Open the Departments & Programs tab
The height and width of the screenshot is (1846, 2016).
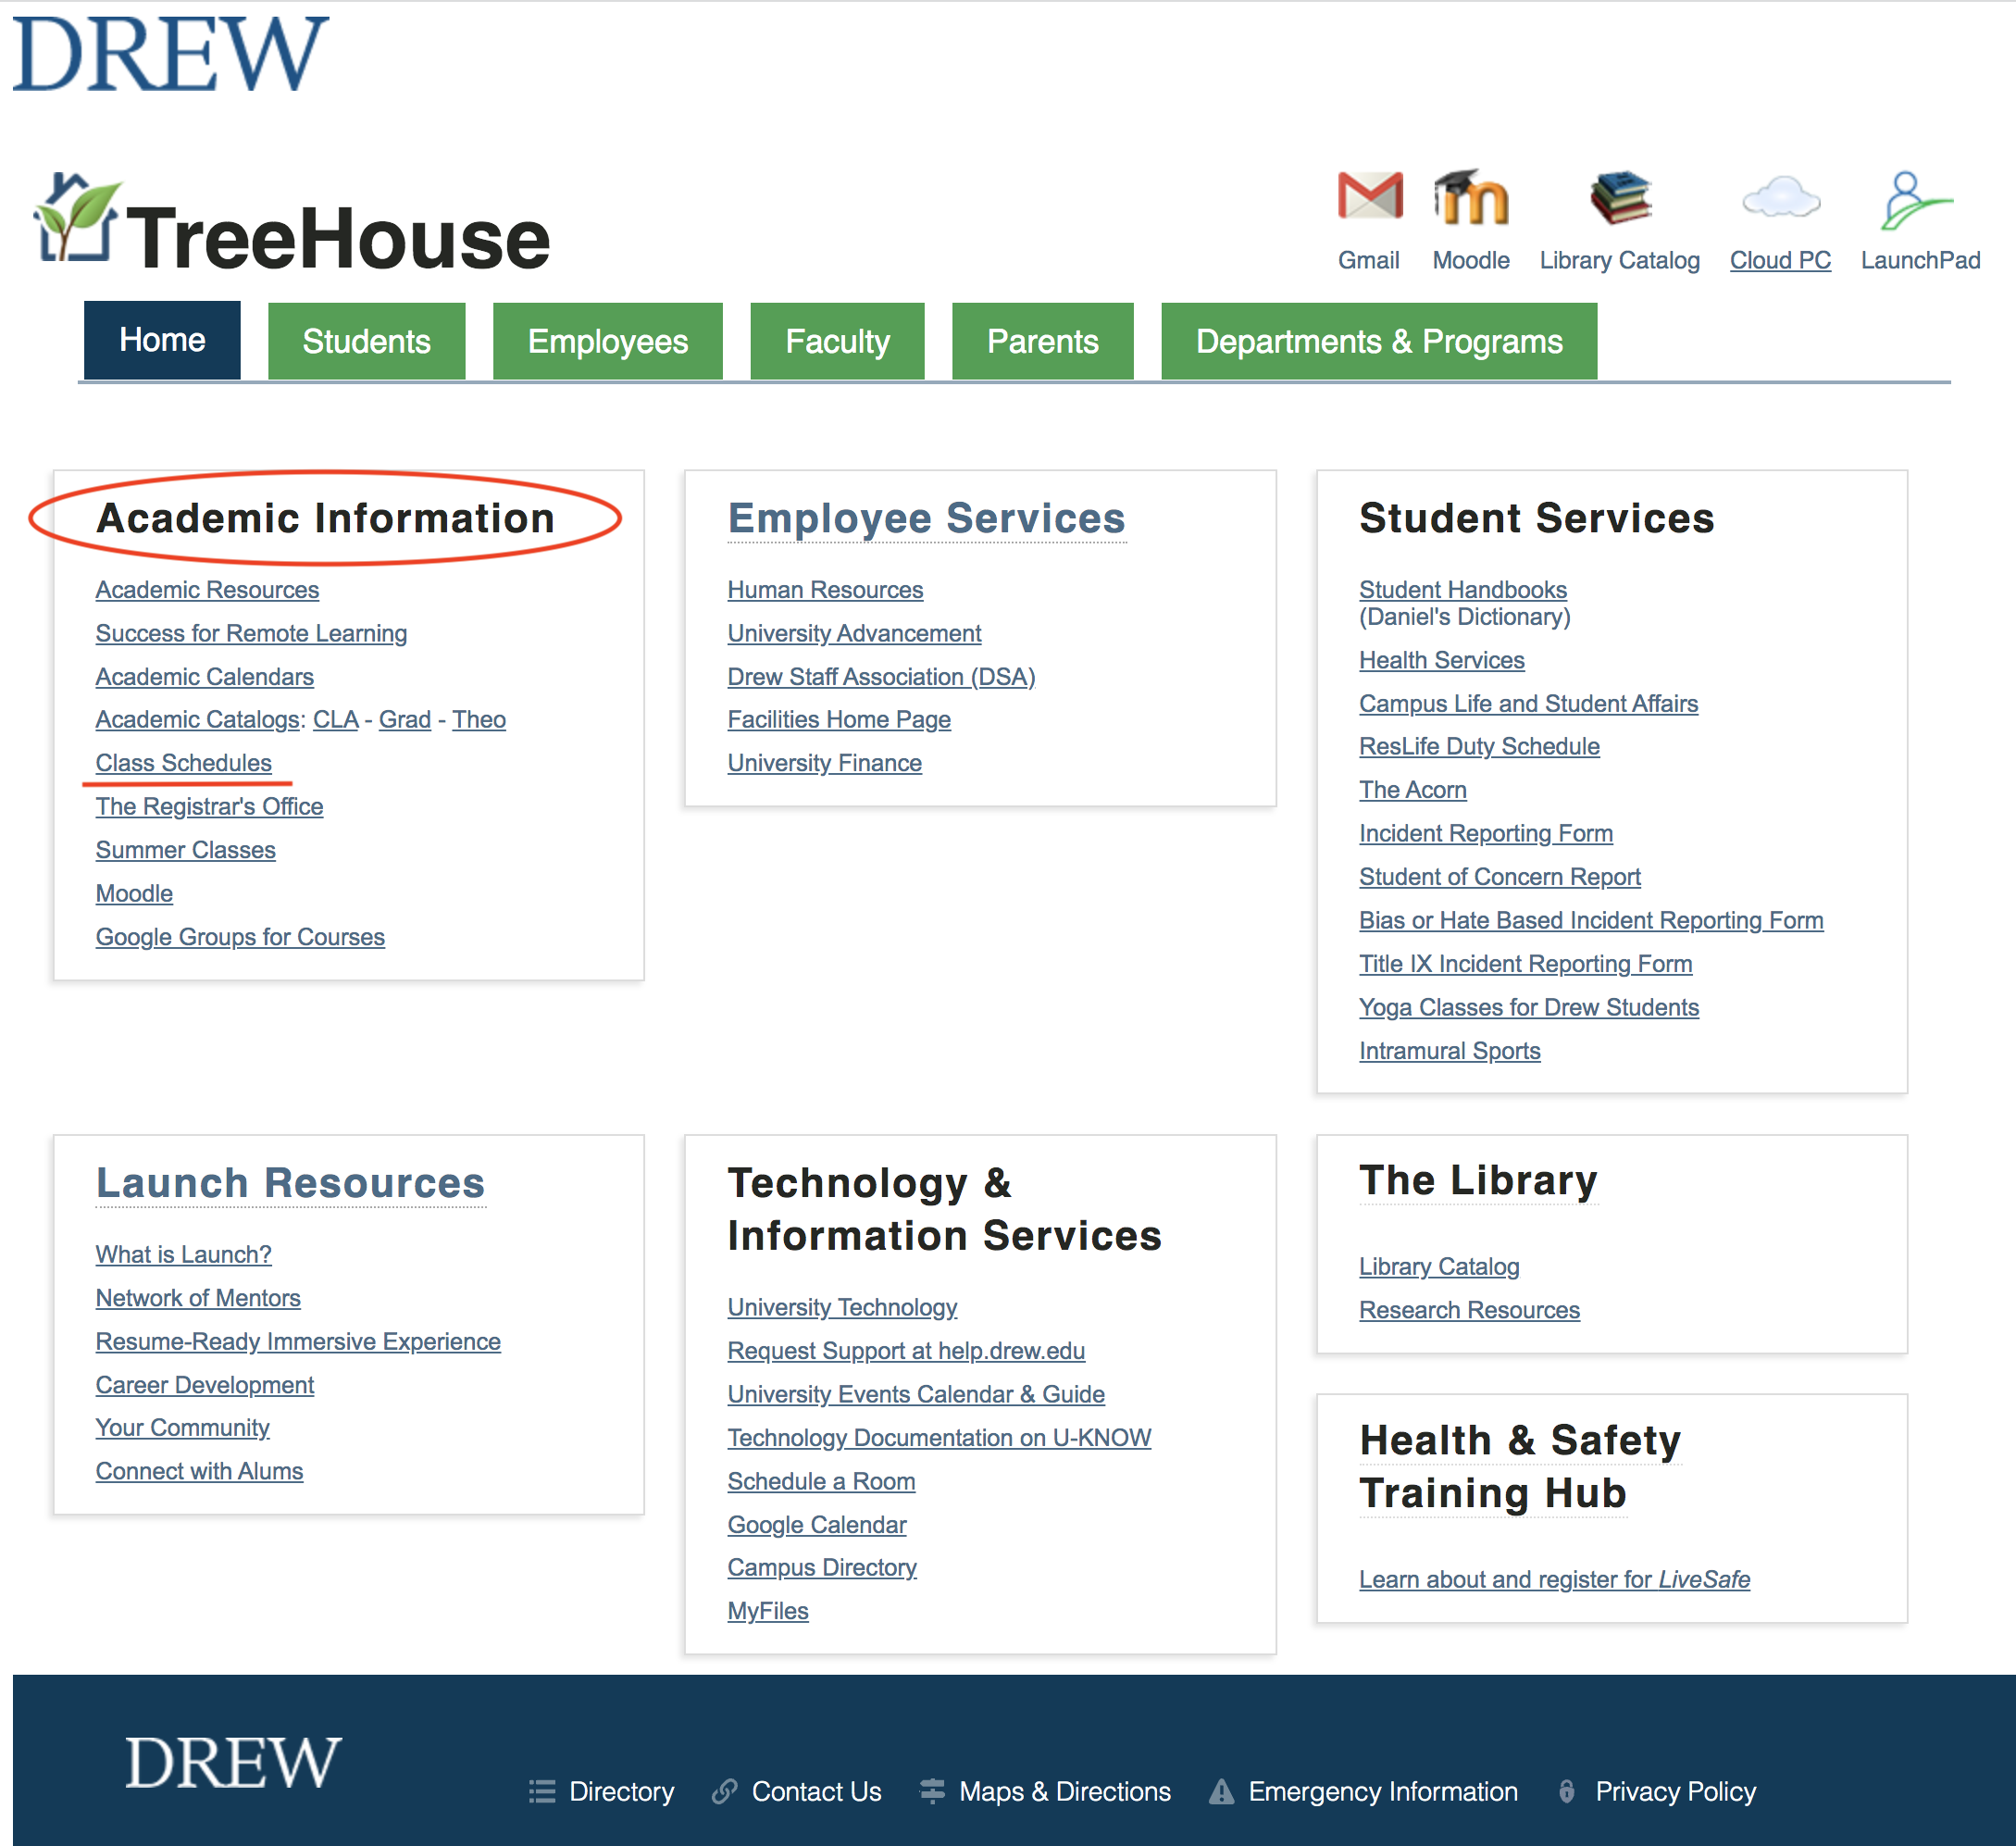1379,341
